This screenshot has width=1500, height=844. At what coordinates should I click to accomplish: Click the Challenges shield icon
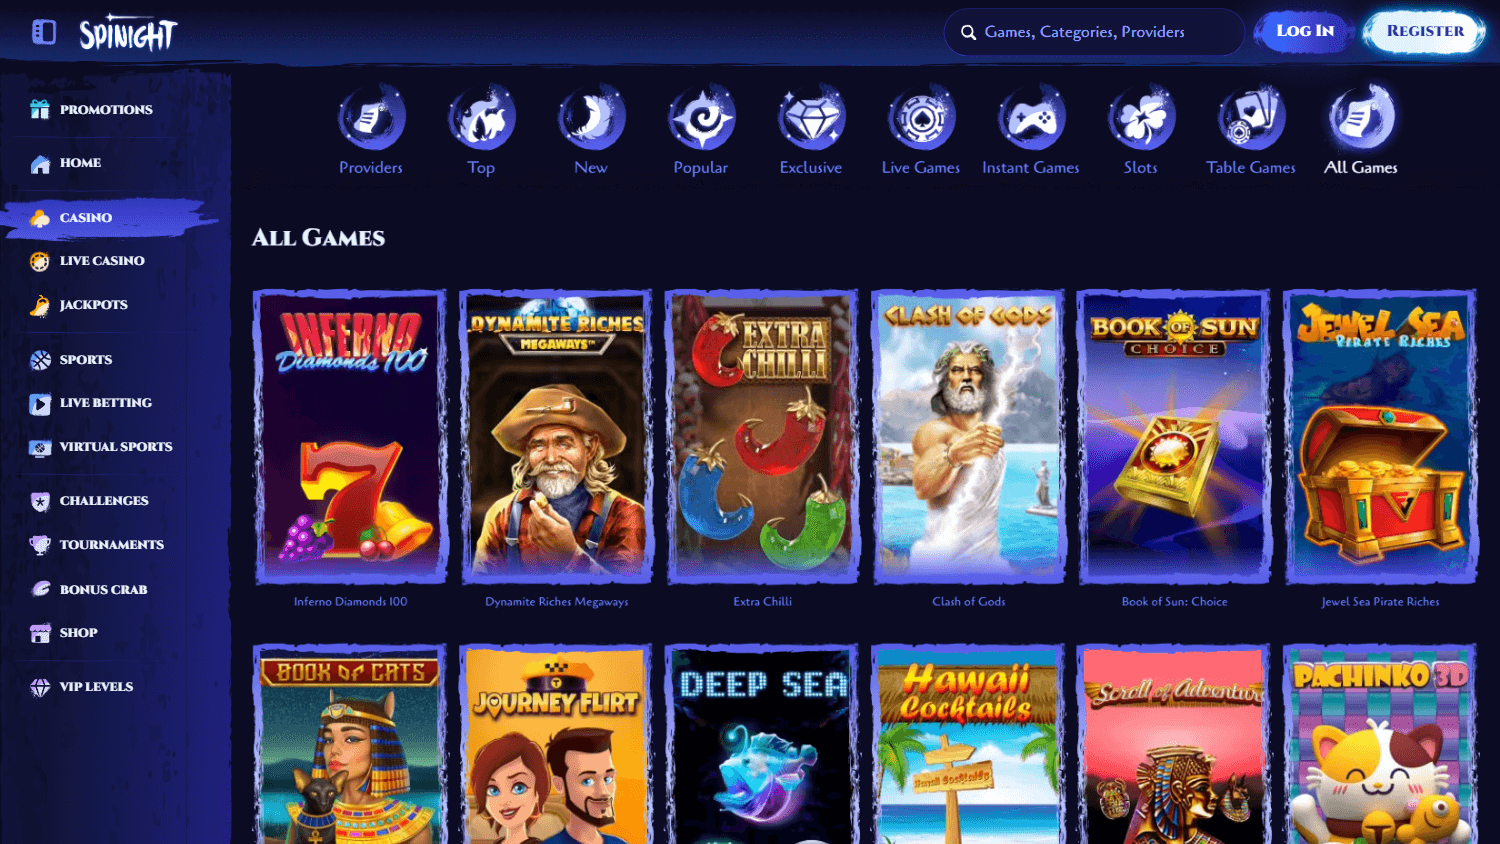(x=40, y=501)
